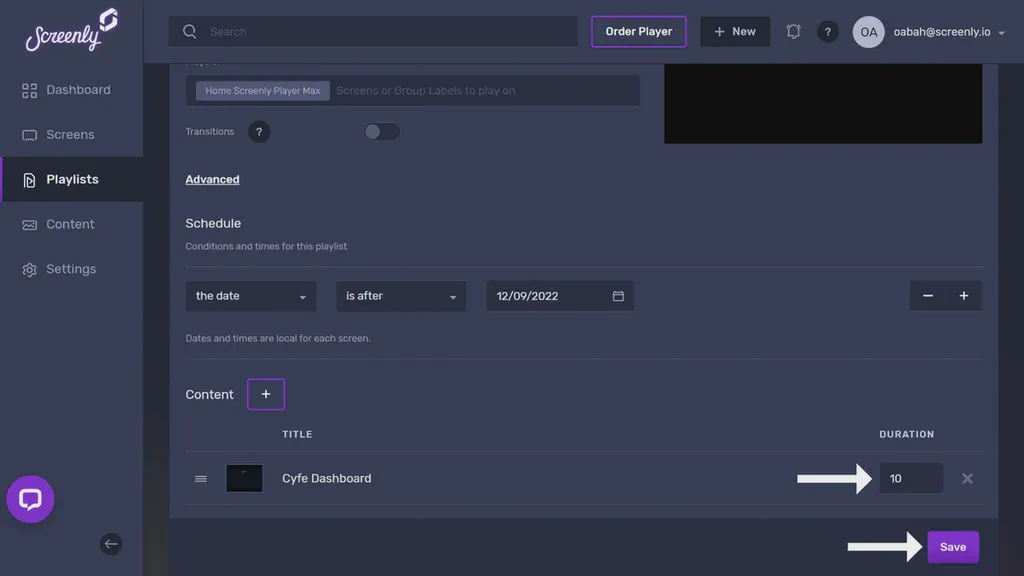Open the Content library
The height and width of the screenshot is (576, 1024).
69,224
